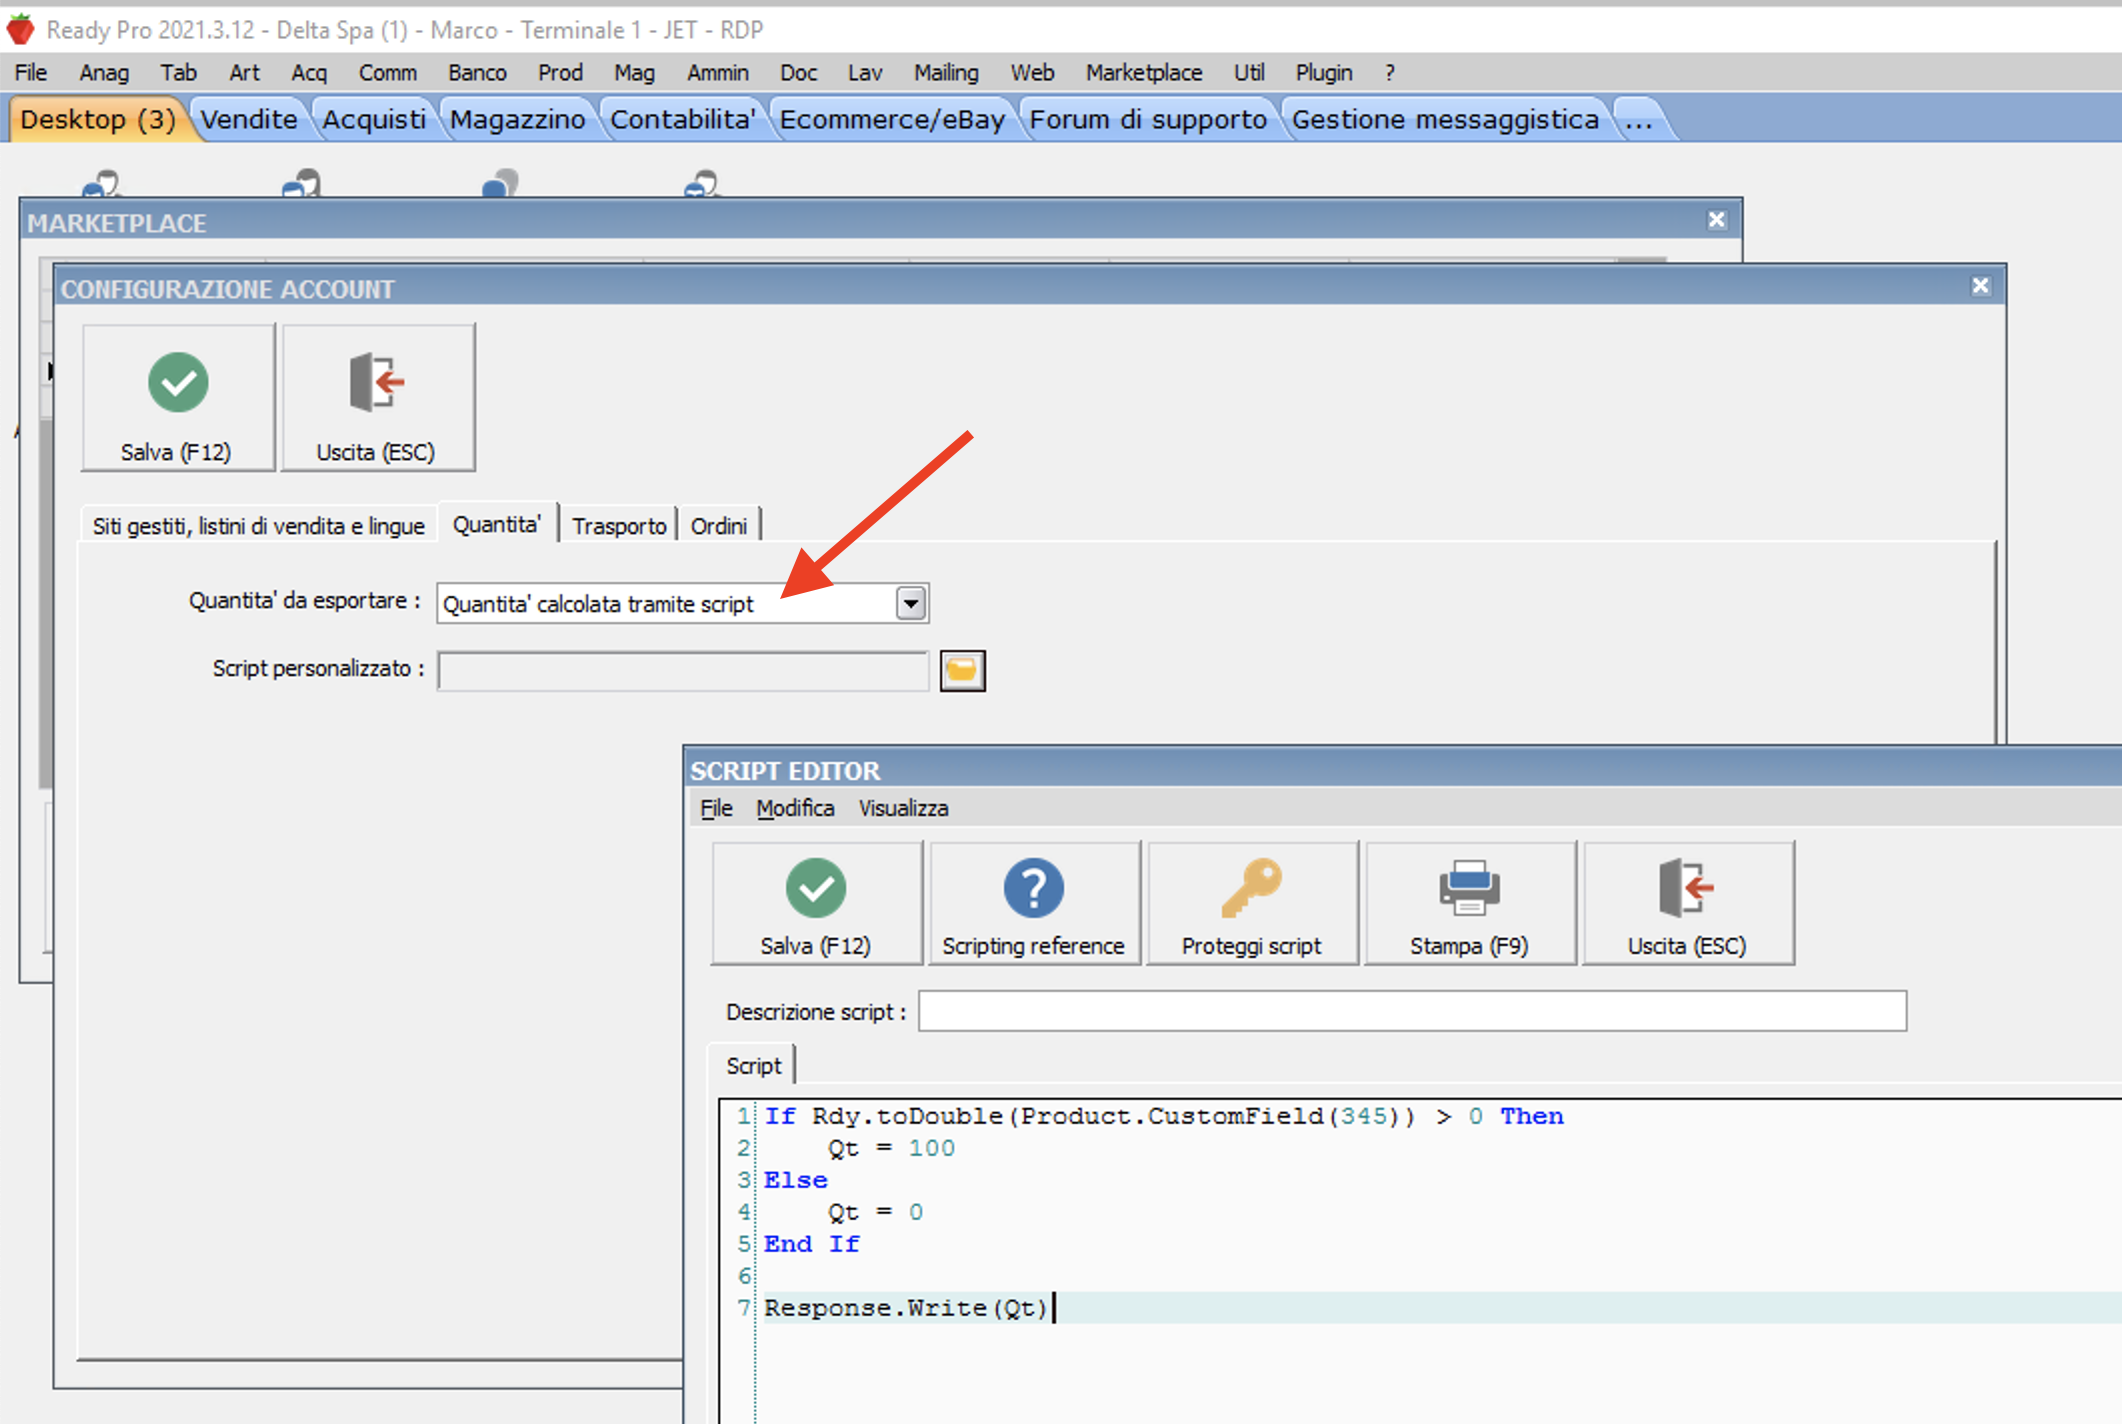Switch to the Acquisti tab
This screenshot has width=2122, height=1424.
[374, 120]
